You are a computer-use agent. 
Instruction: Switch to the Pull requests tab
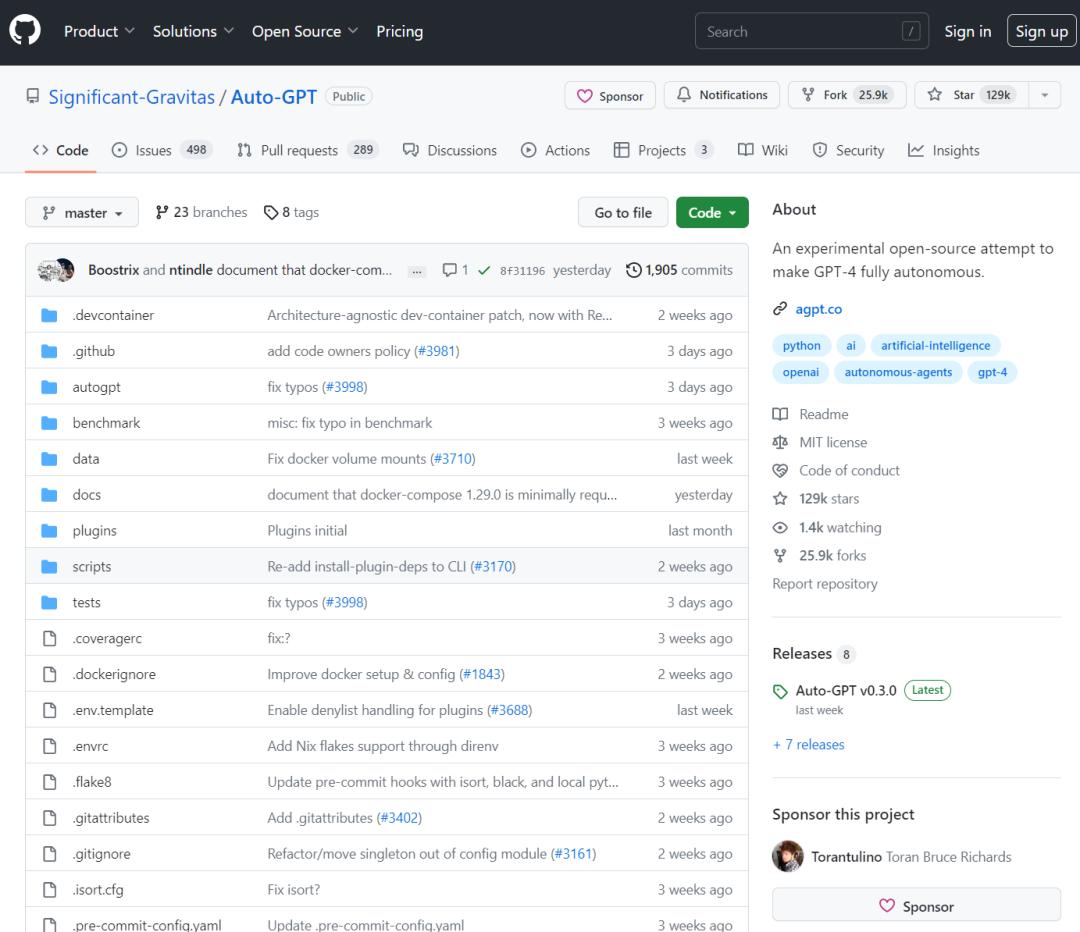306,150
